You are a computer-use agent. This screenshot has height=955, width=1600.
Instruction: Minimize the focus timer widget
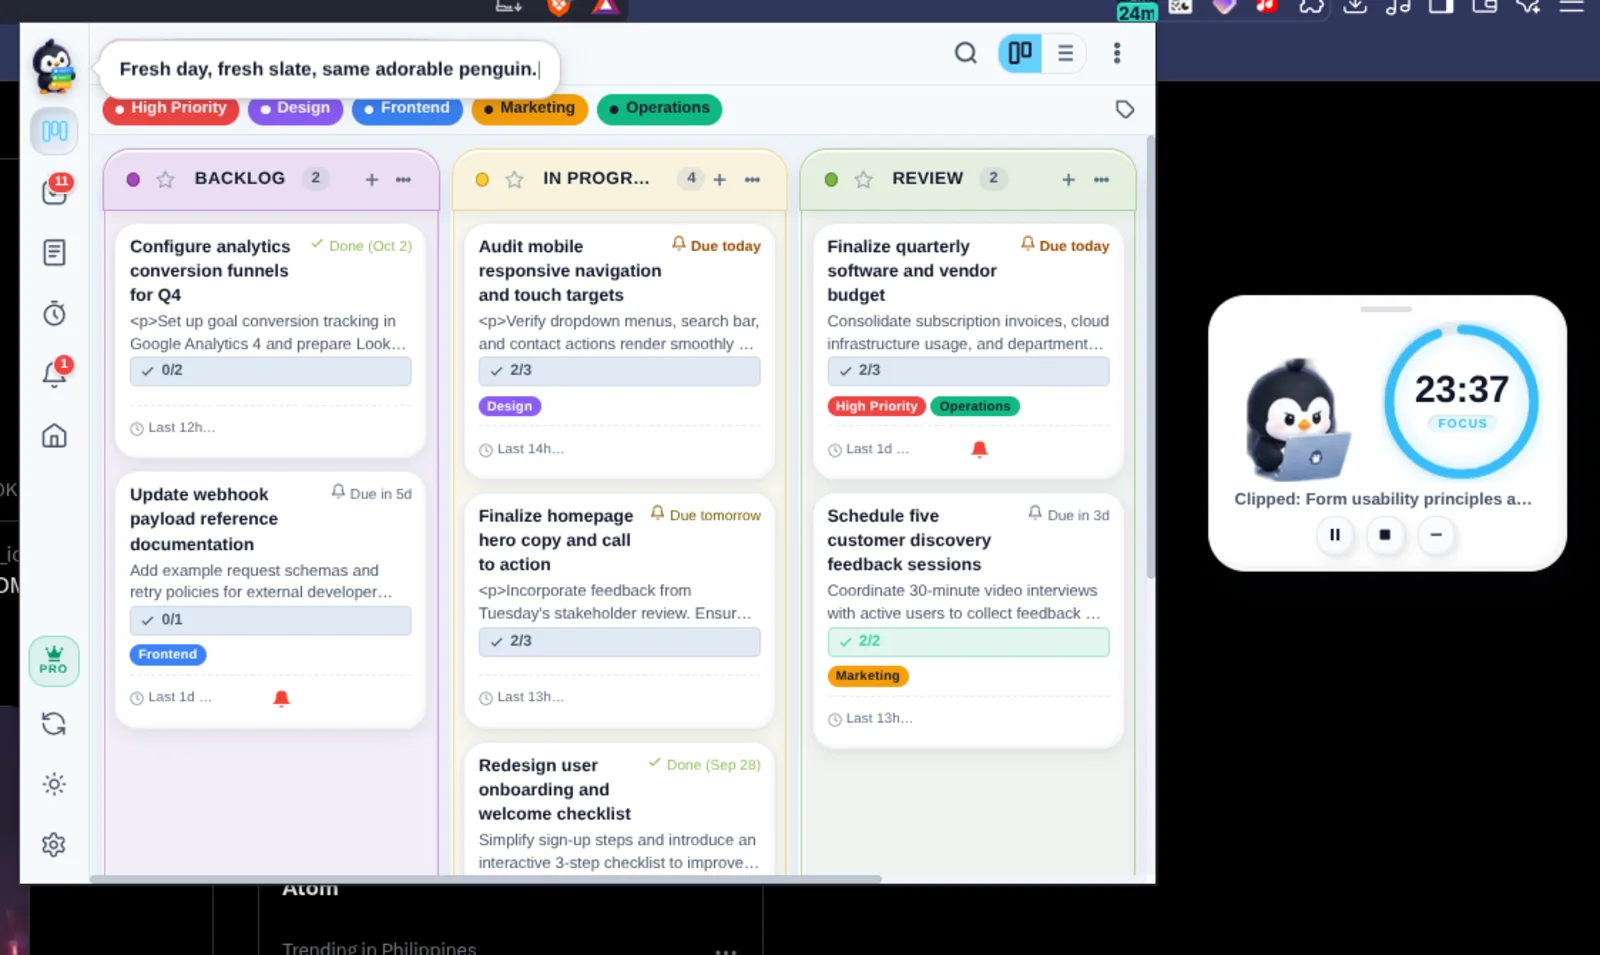[x=1436, y=535]
